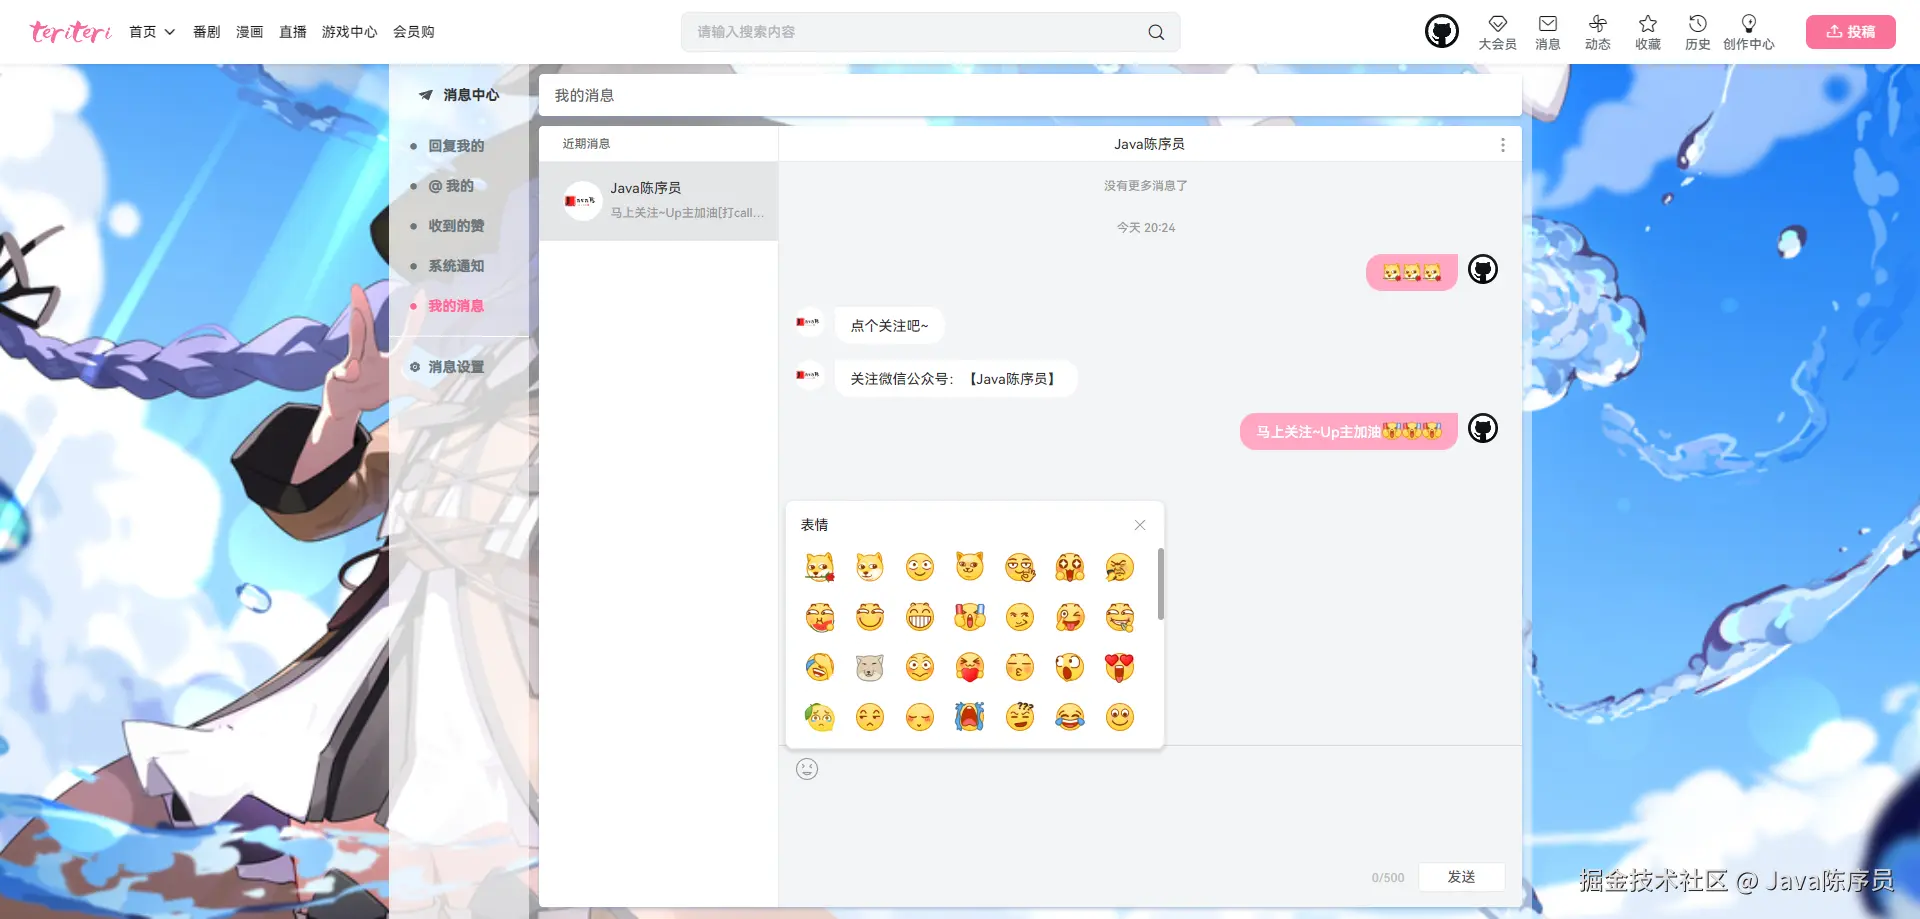Open chat options three-dot menu
1920x919 pixels.
tap(1502, 145)
